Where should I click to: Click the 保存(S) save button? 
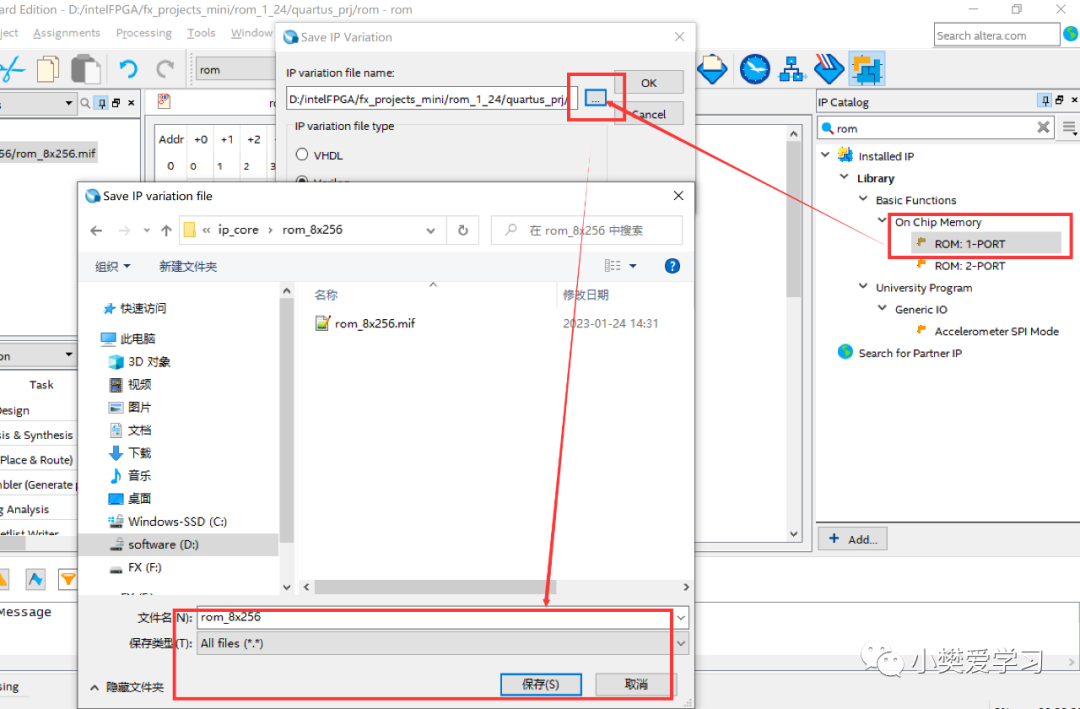tap(541, 684)
